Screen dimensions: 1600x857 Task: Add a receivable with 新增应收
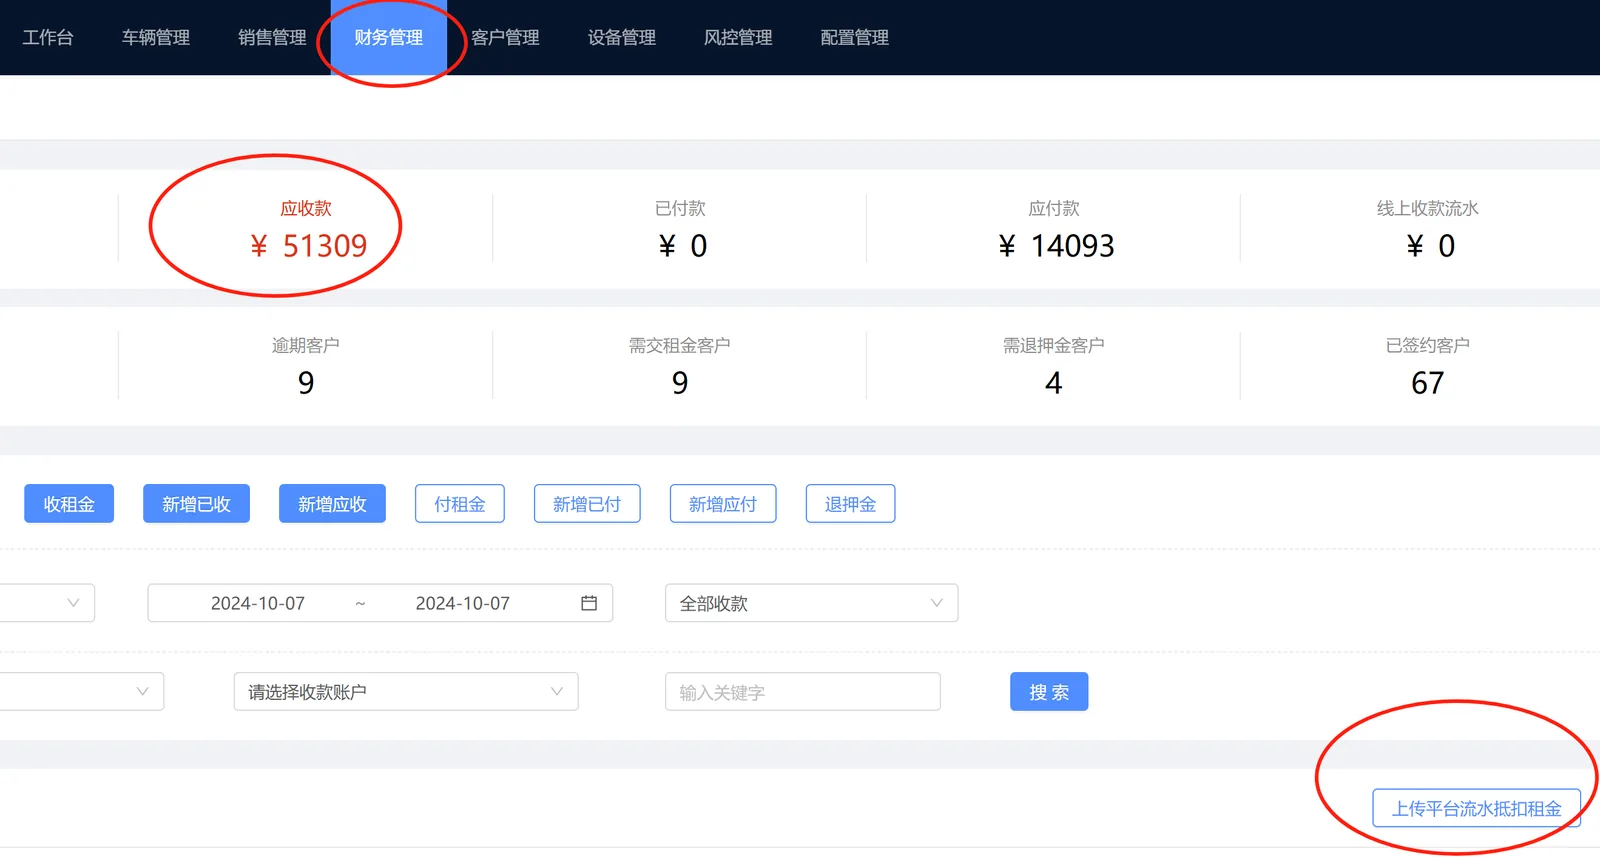pyautogui.click(x=332, y=504)
